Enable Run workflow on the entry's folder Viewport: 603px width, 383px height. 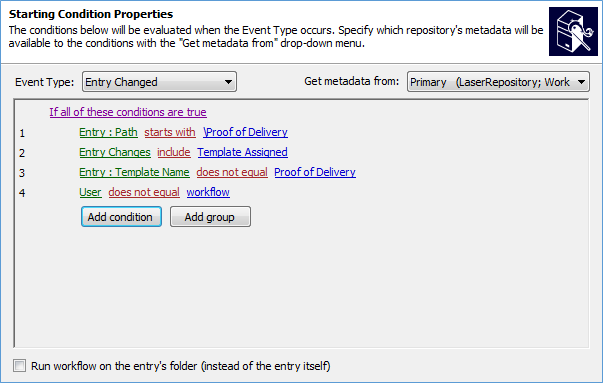(19, 365)
